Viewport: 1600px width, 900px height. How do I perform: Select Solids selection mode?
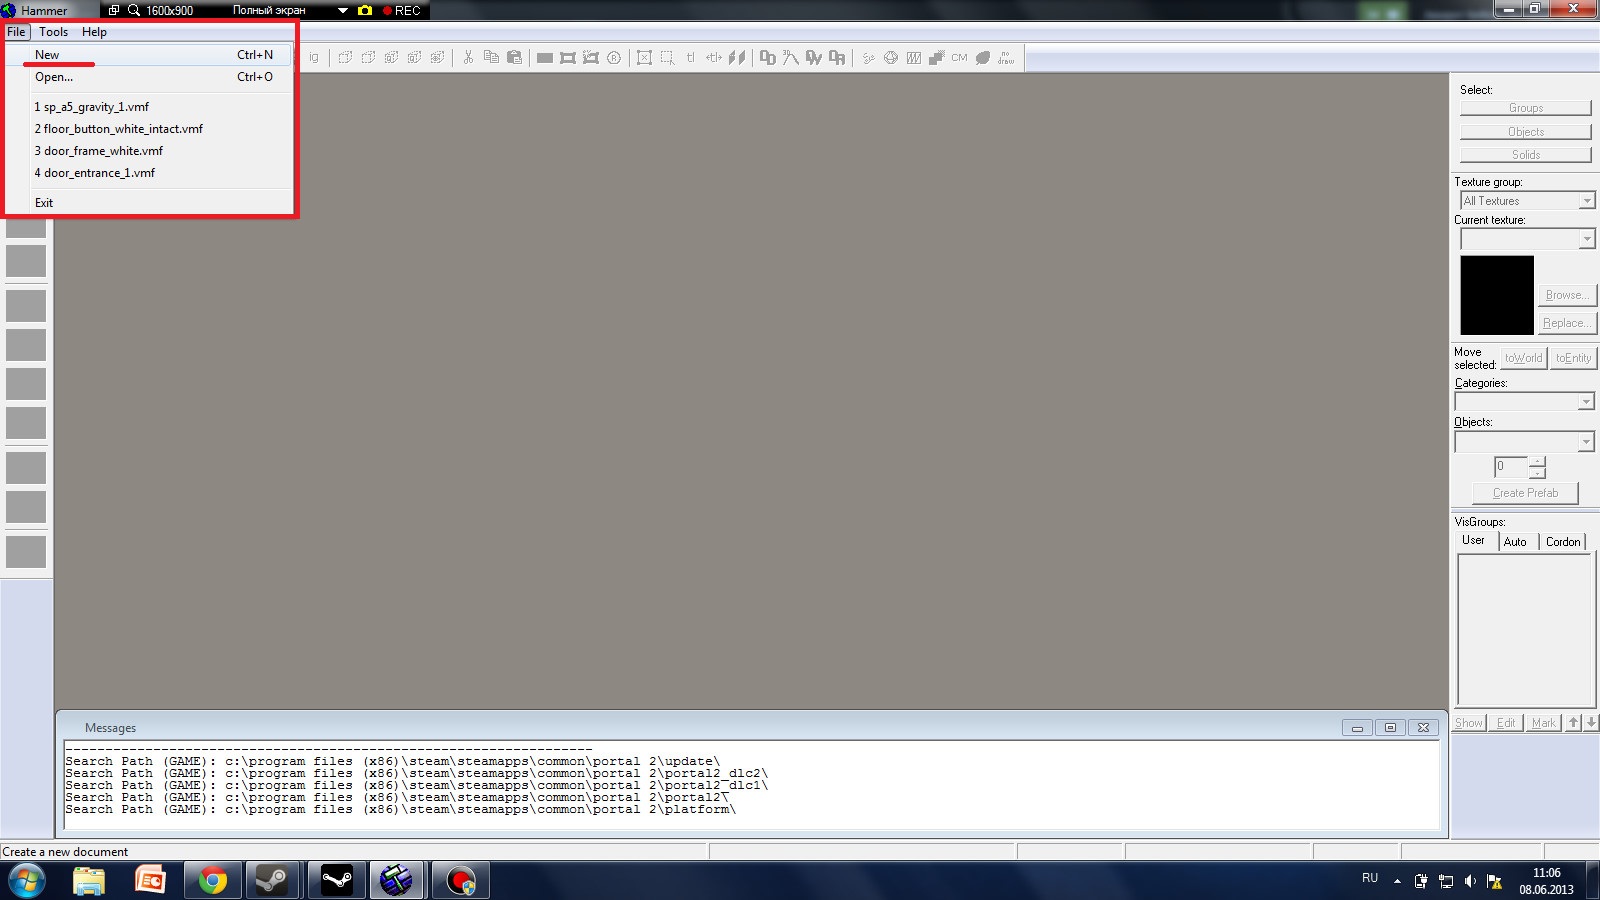pos(1526,155)
